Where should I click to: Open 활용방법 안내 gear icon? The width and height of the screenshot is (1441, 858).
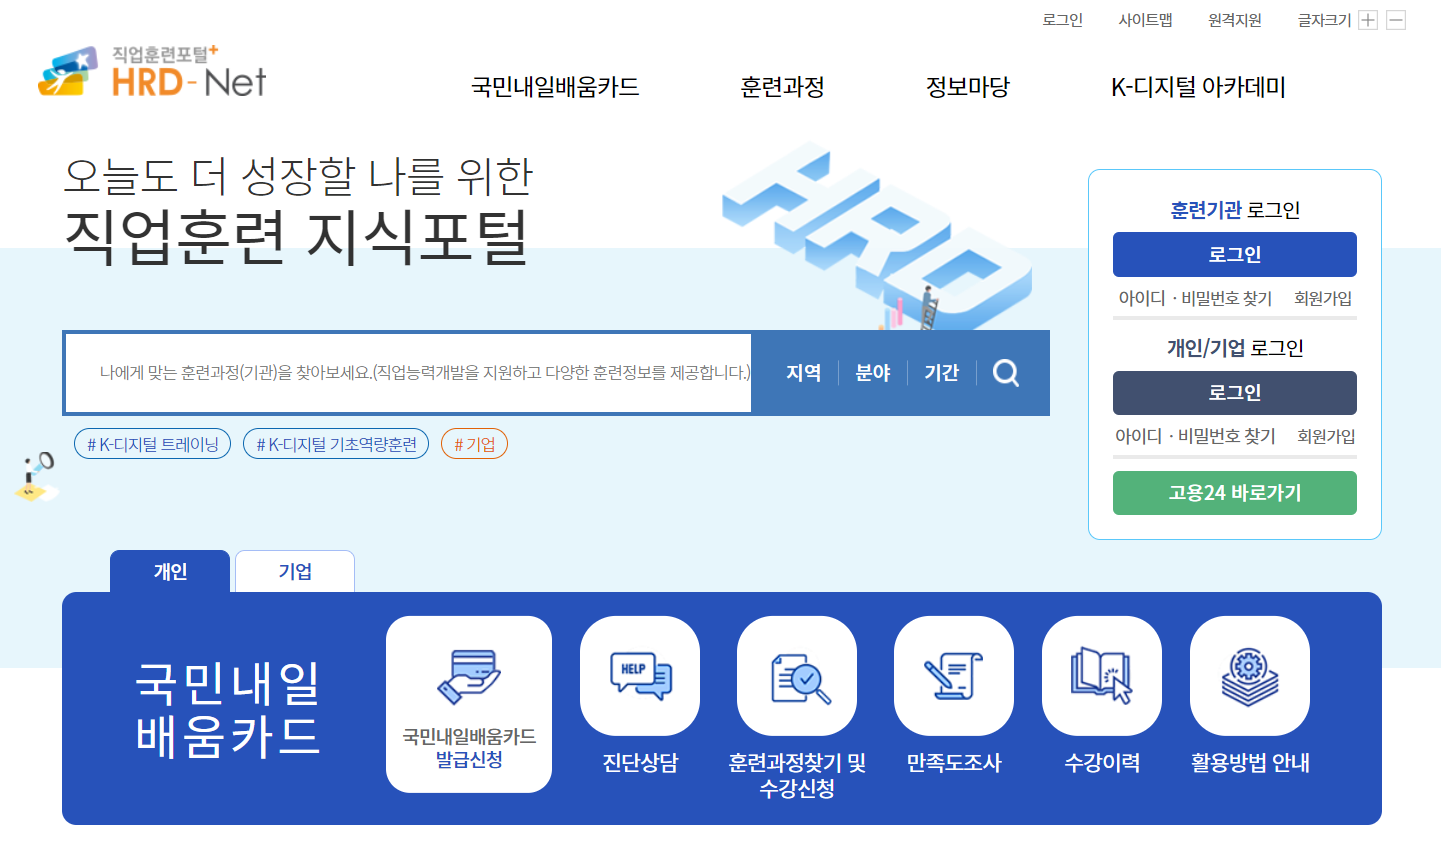1250,676
